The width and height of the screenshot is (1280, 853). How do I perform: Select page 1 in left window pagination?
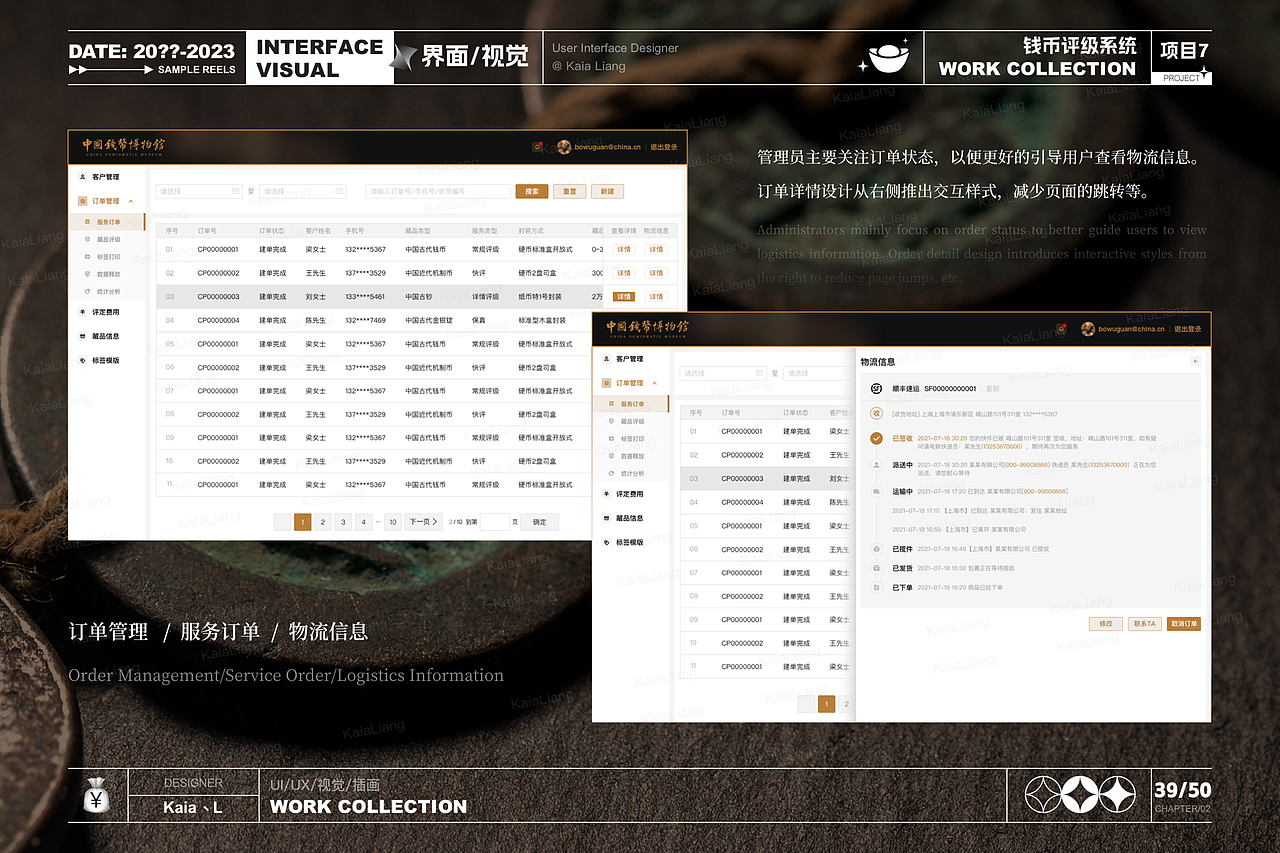302,522
